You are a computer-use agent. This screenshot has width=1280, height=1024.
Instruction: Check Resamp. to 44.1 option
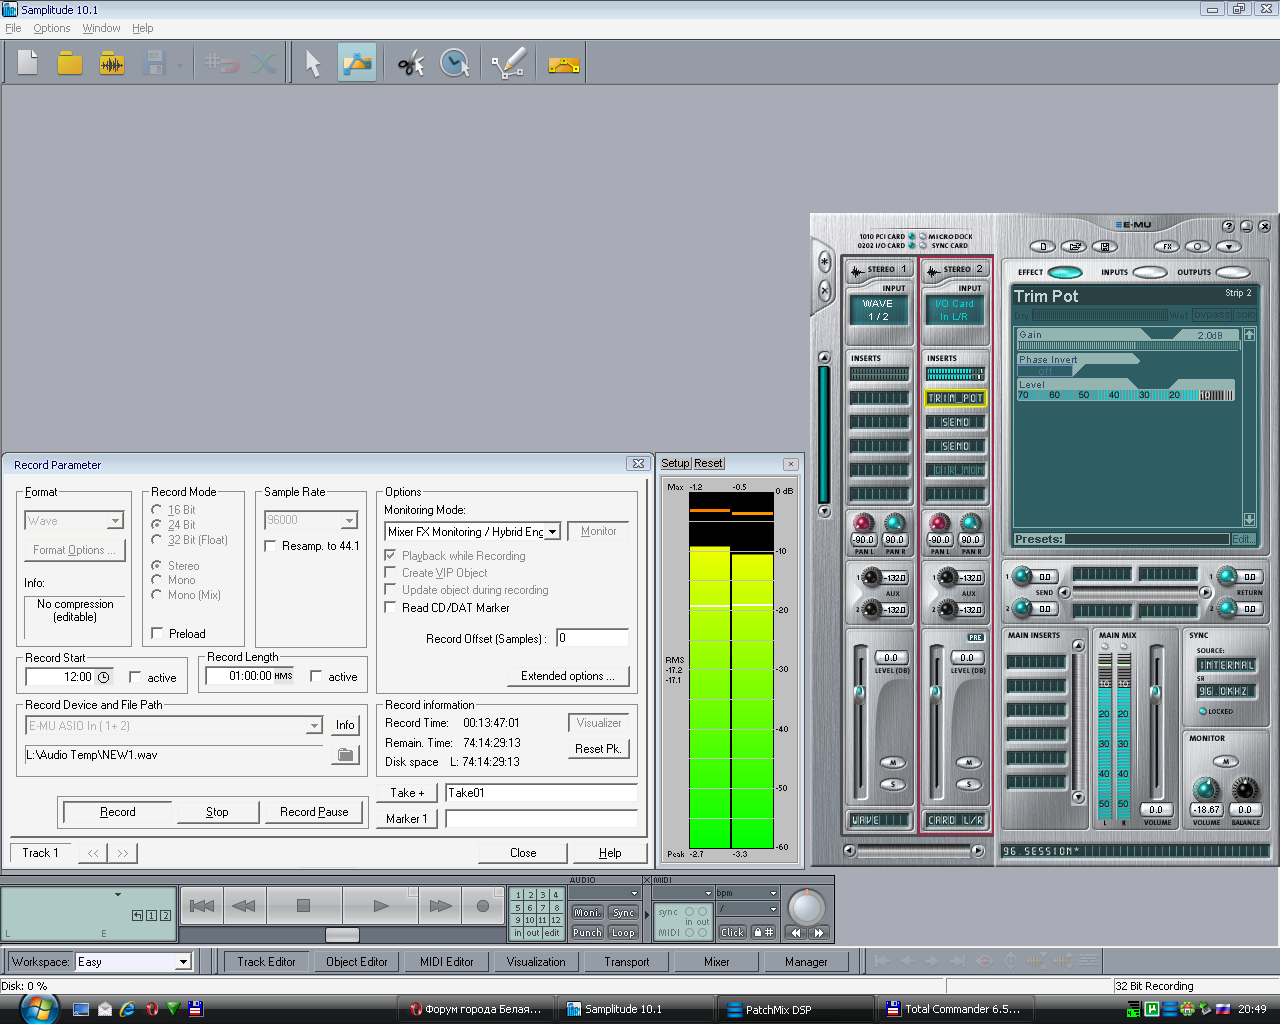coord(270,546)
